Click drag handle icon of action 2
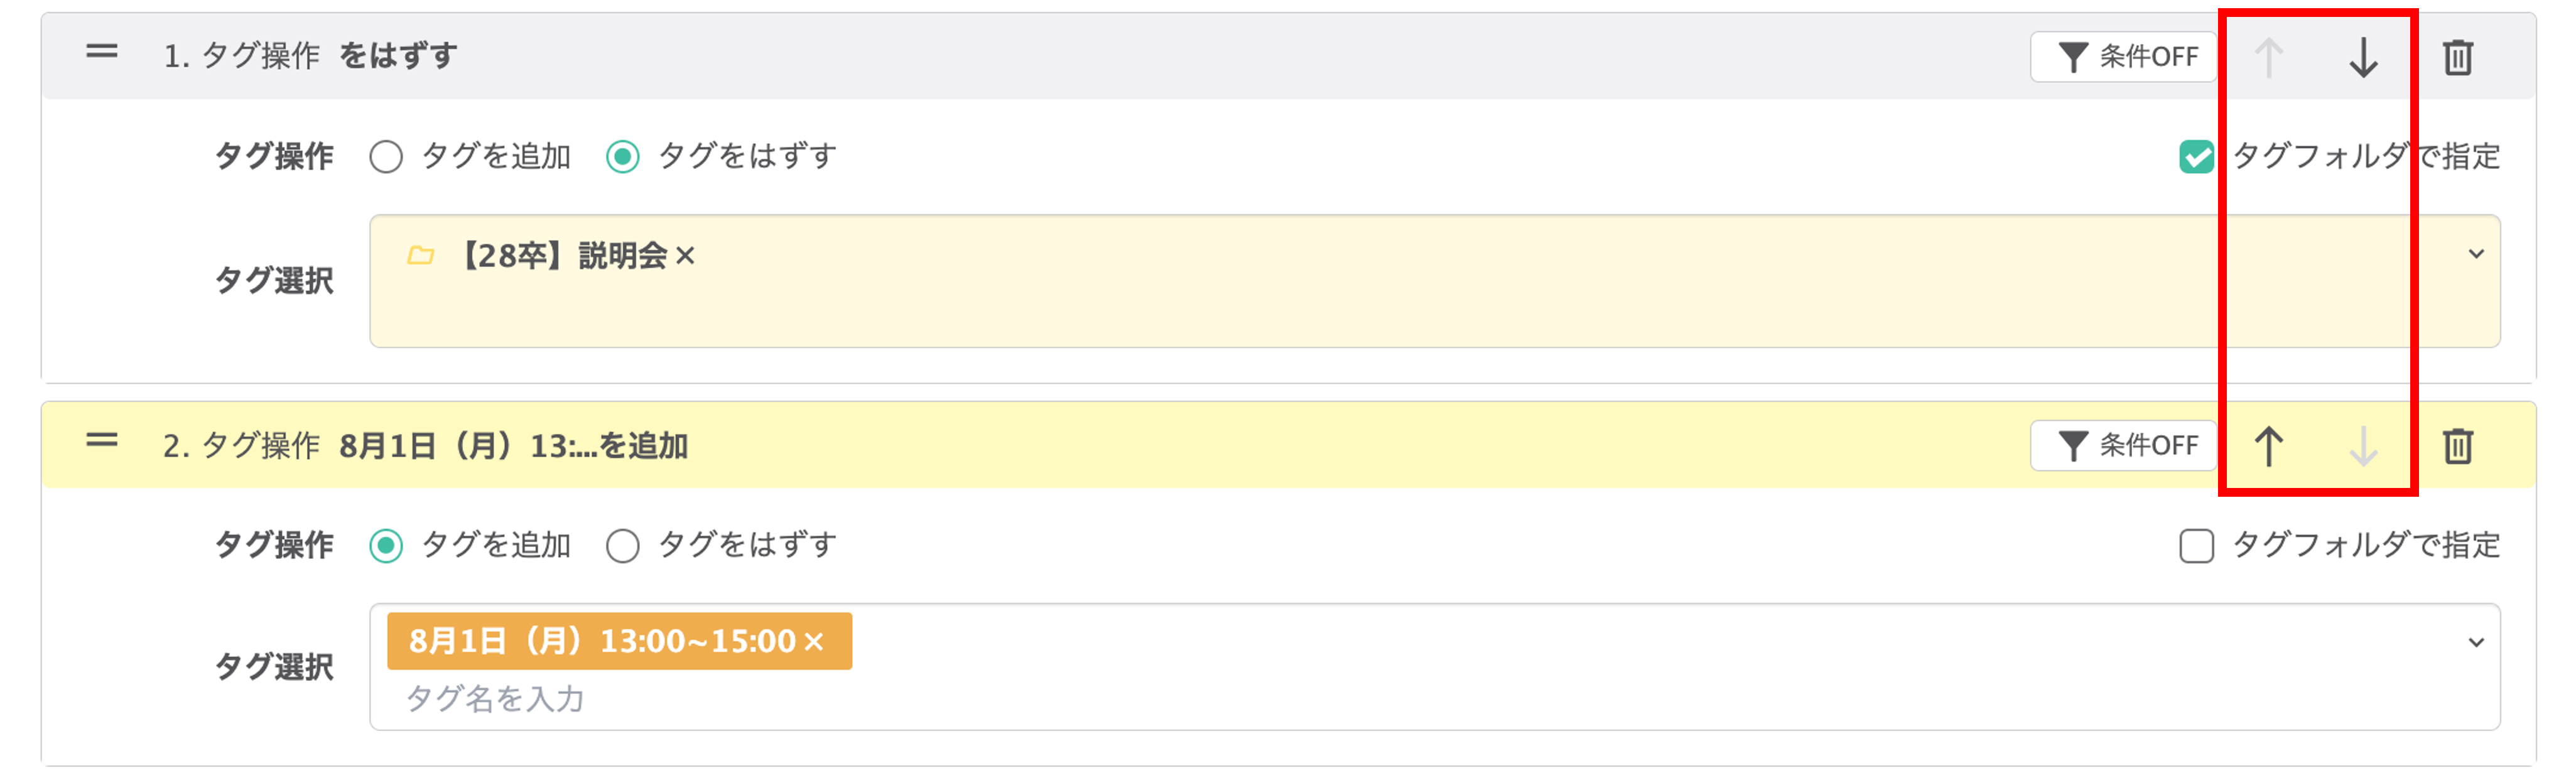 [x=101, y=441]
